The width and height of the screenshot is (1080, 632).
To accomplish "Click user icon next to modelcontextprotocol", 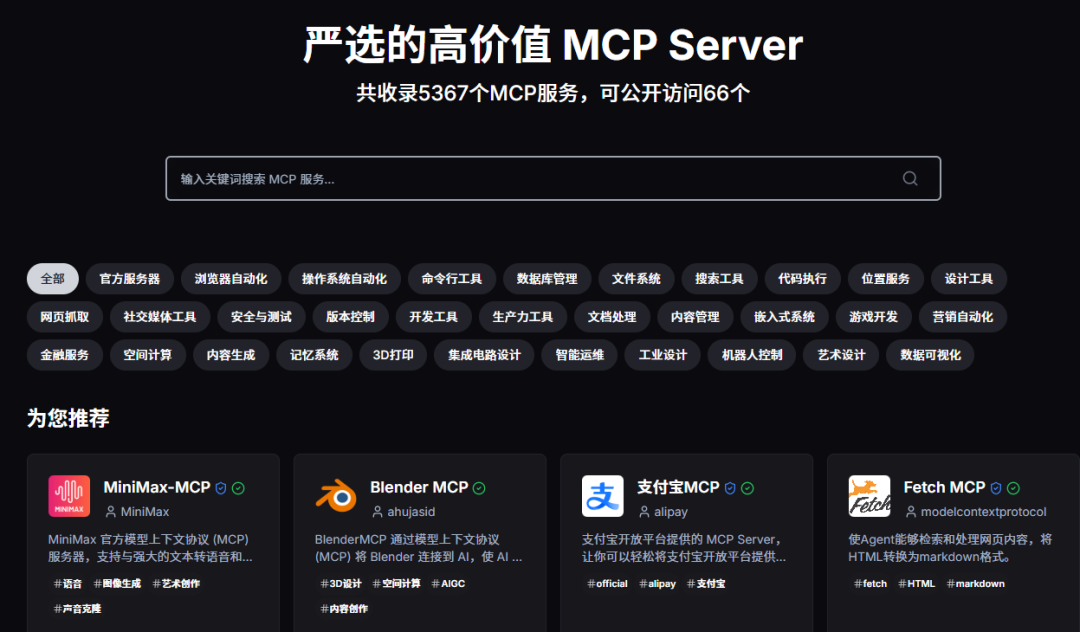I will pyautogui.click(x=911, y=512).
